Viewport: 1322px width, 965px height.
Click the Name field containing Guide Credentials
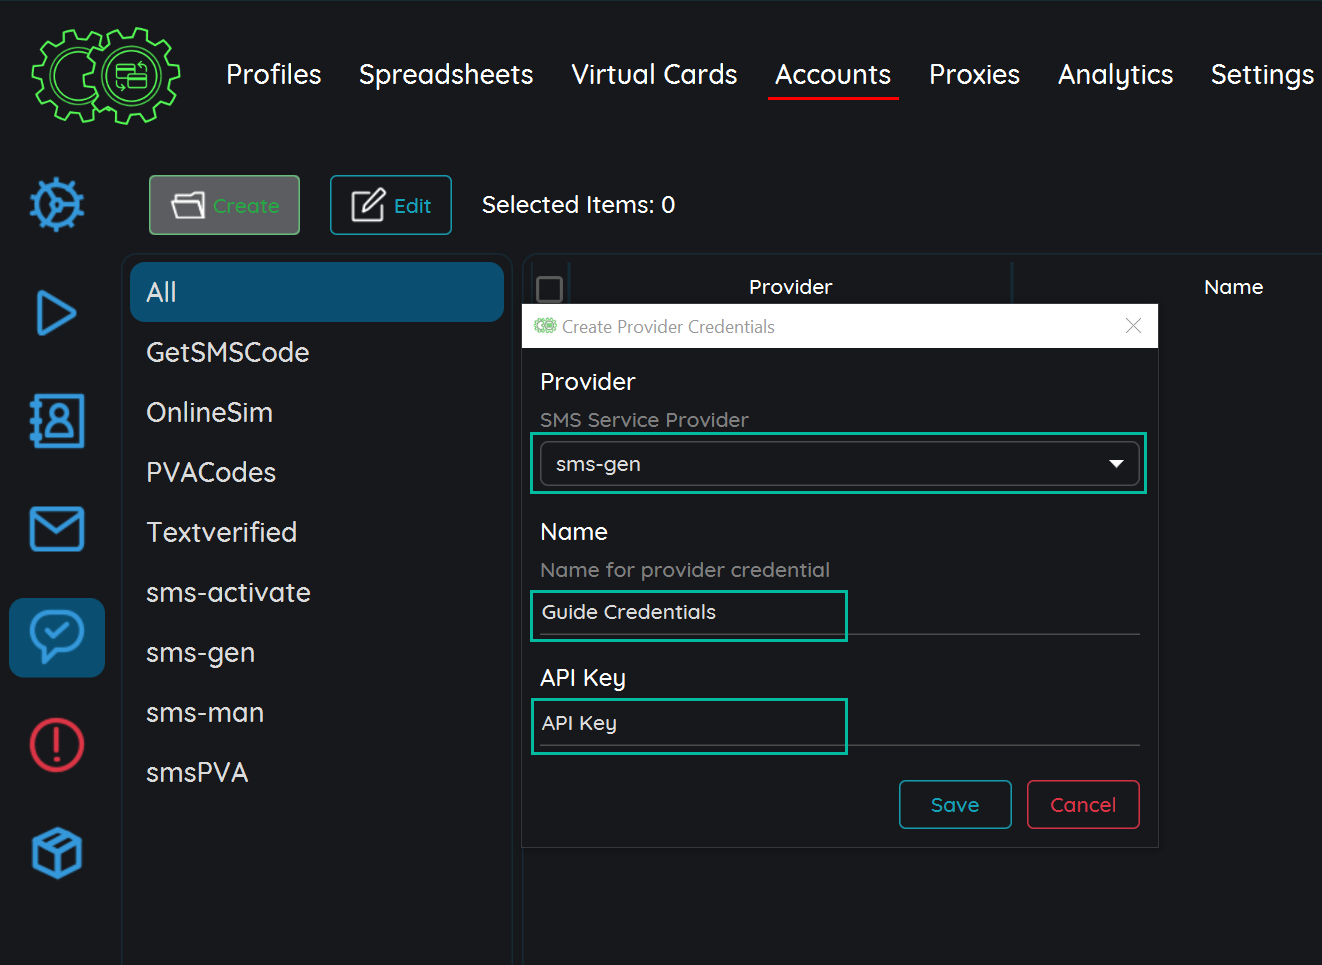click(688, 615)
